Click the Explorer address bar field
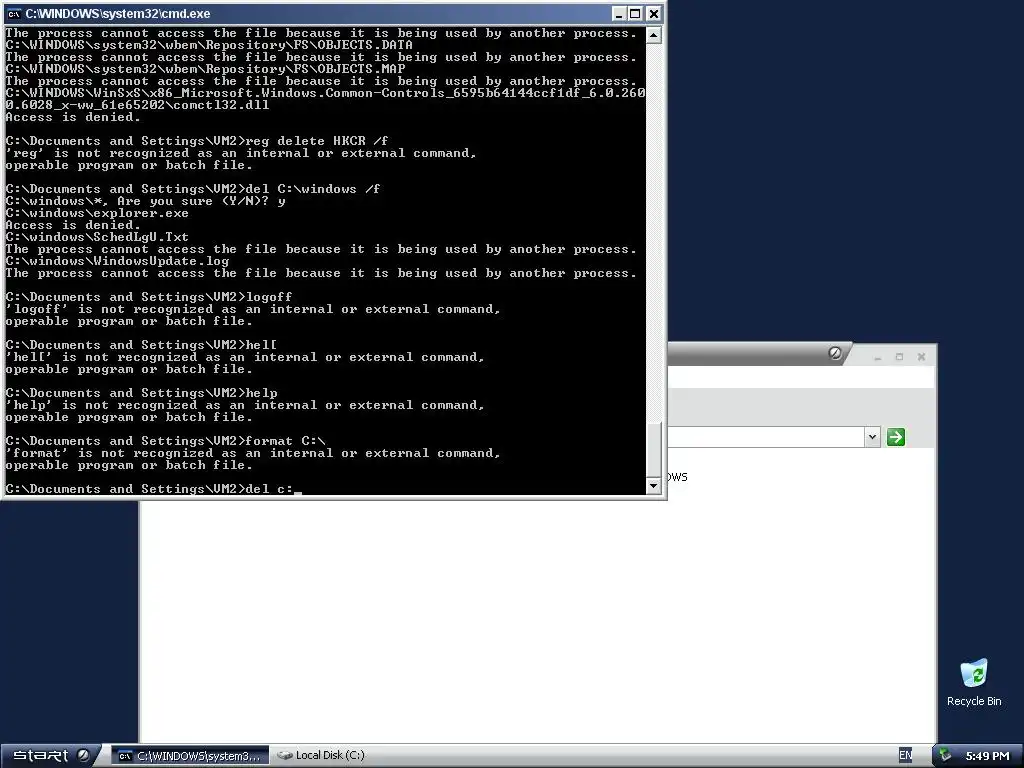This screenshot has height=768, width=1024. (x=767, y=437)
